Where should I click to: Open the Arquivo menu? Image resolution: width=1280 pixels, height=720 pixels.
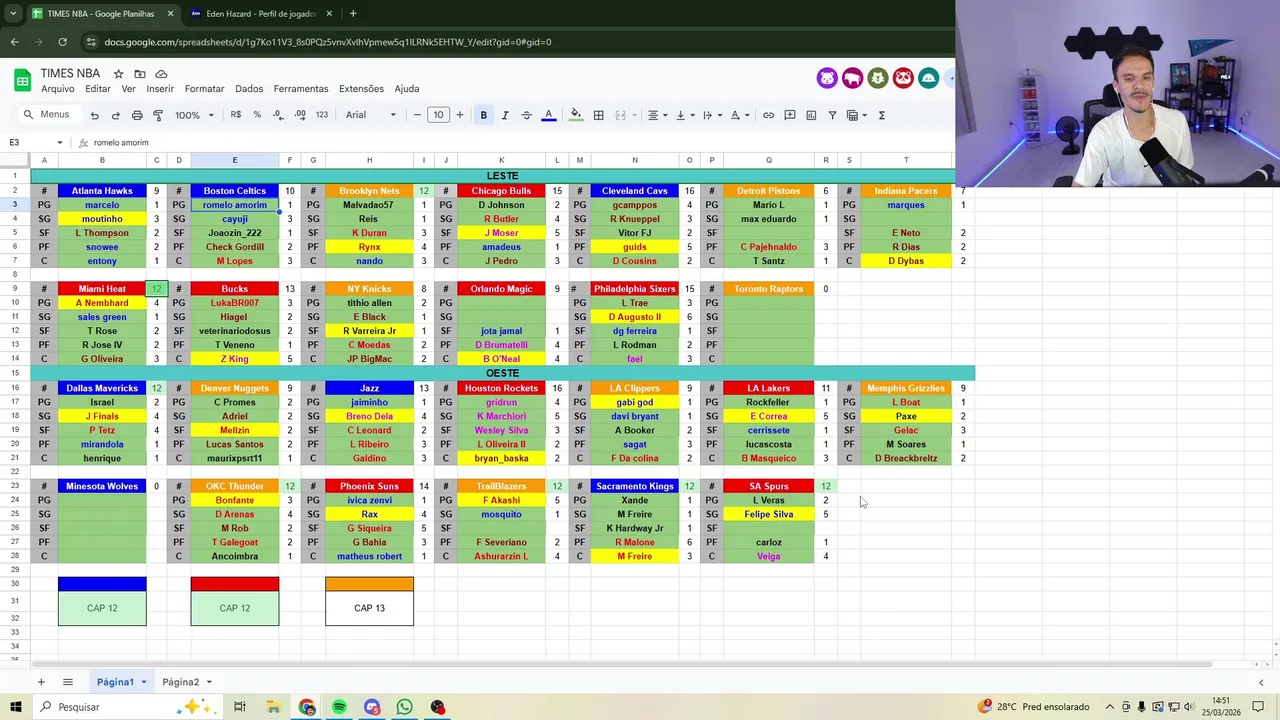point(58,89)
